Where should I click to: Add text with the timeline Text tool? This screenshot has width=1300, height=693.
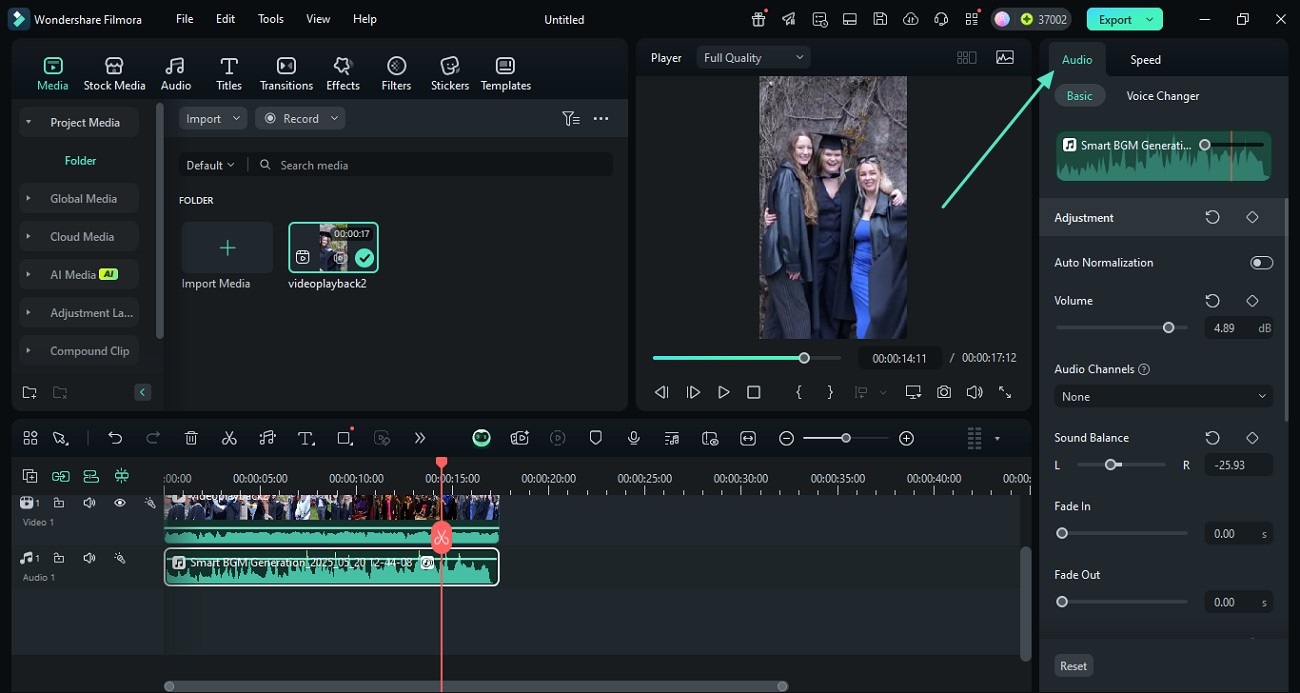point(306,438)
